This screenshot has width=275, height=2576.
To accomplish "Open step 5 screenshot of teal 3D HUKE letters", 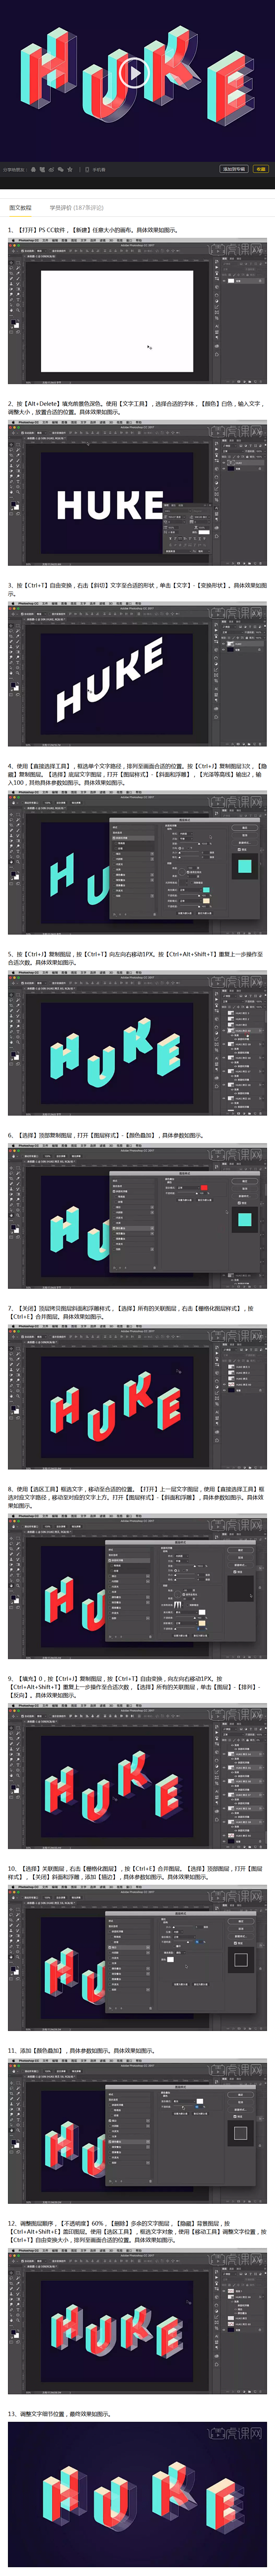I will pyautogui.click(x=137, y=1043).
